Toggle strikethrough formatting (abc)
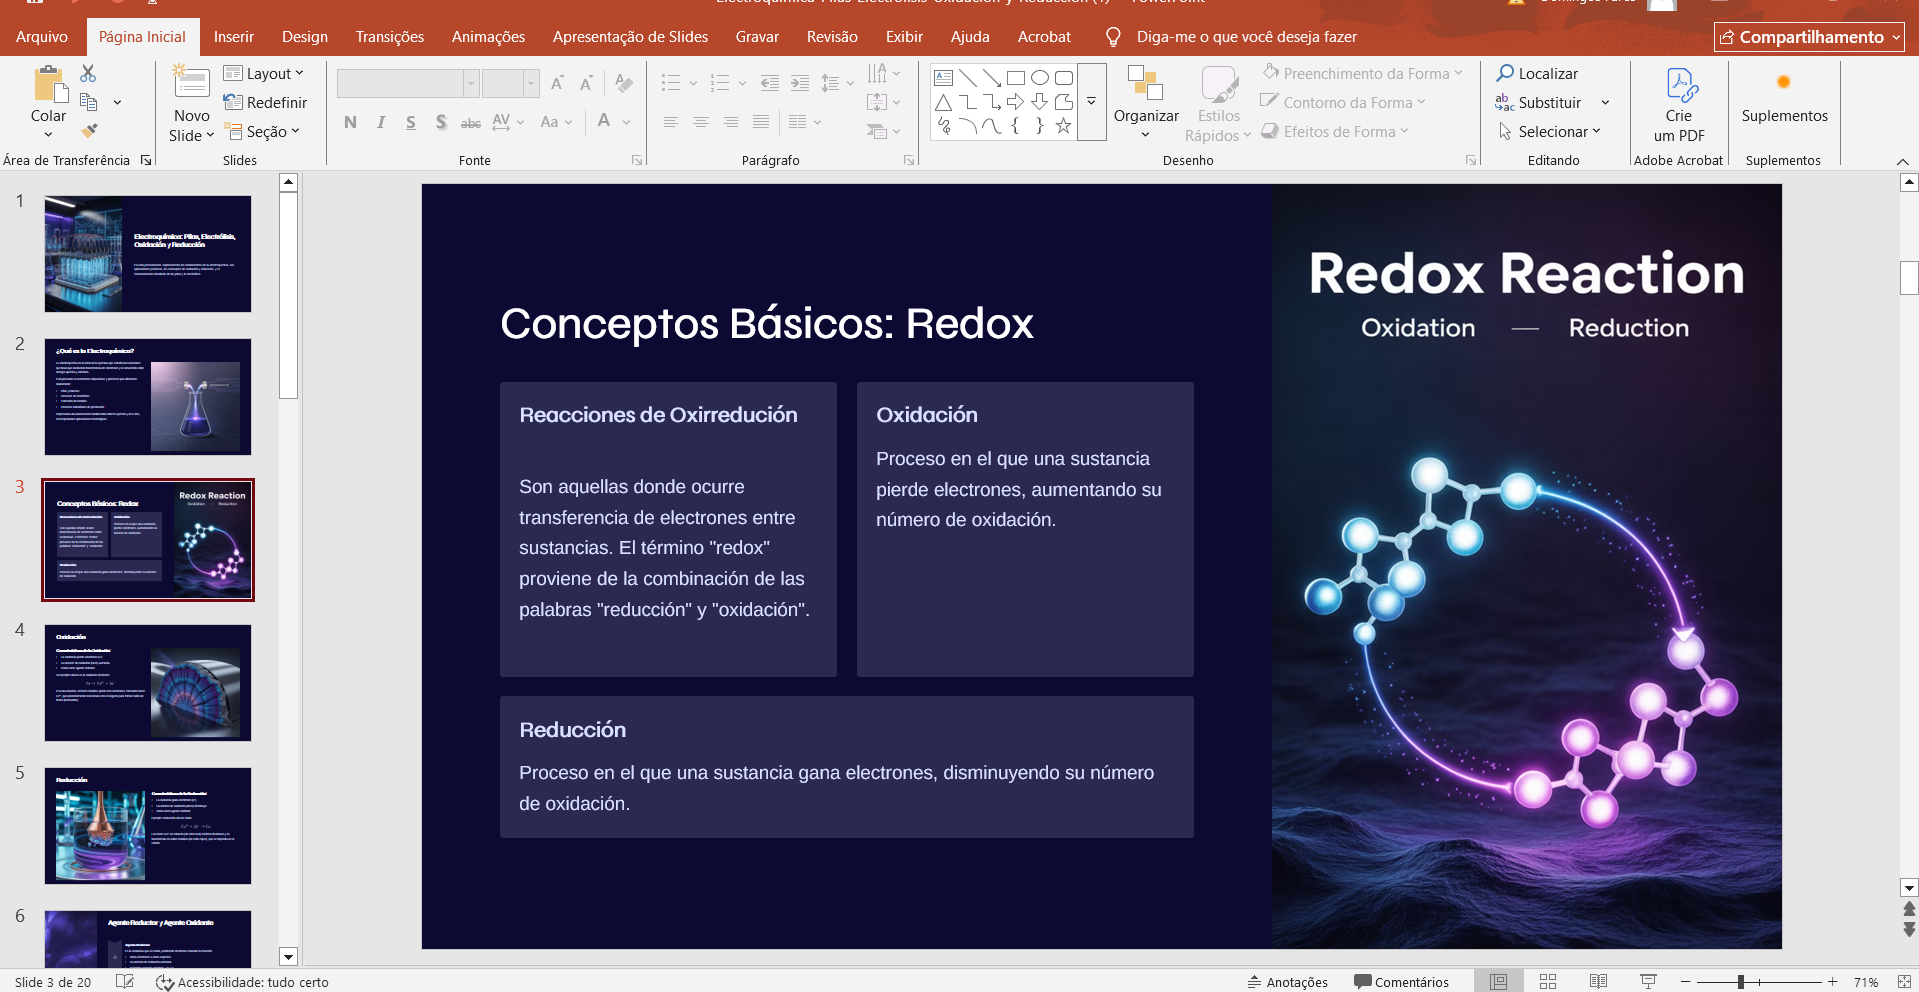 click(x=471, y=122)
